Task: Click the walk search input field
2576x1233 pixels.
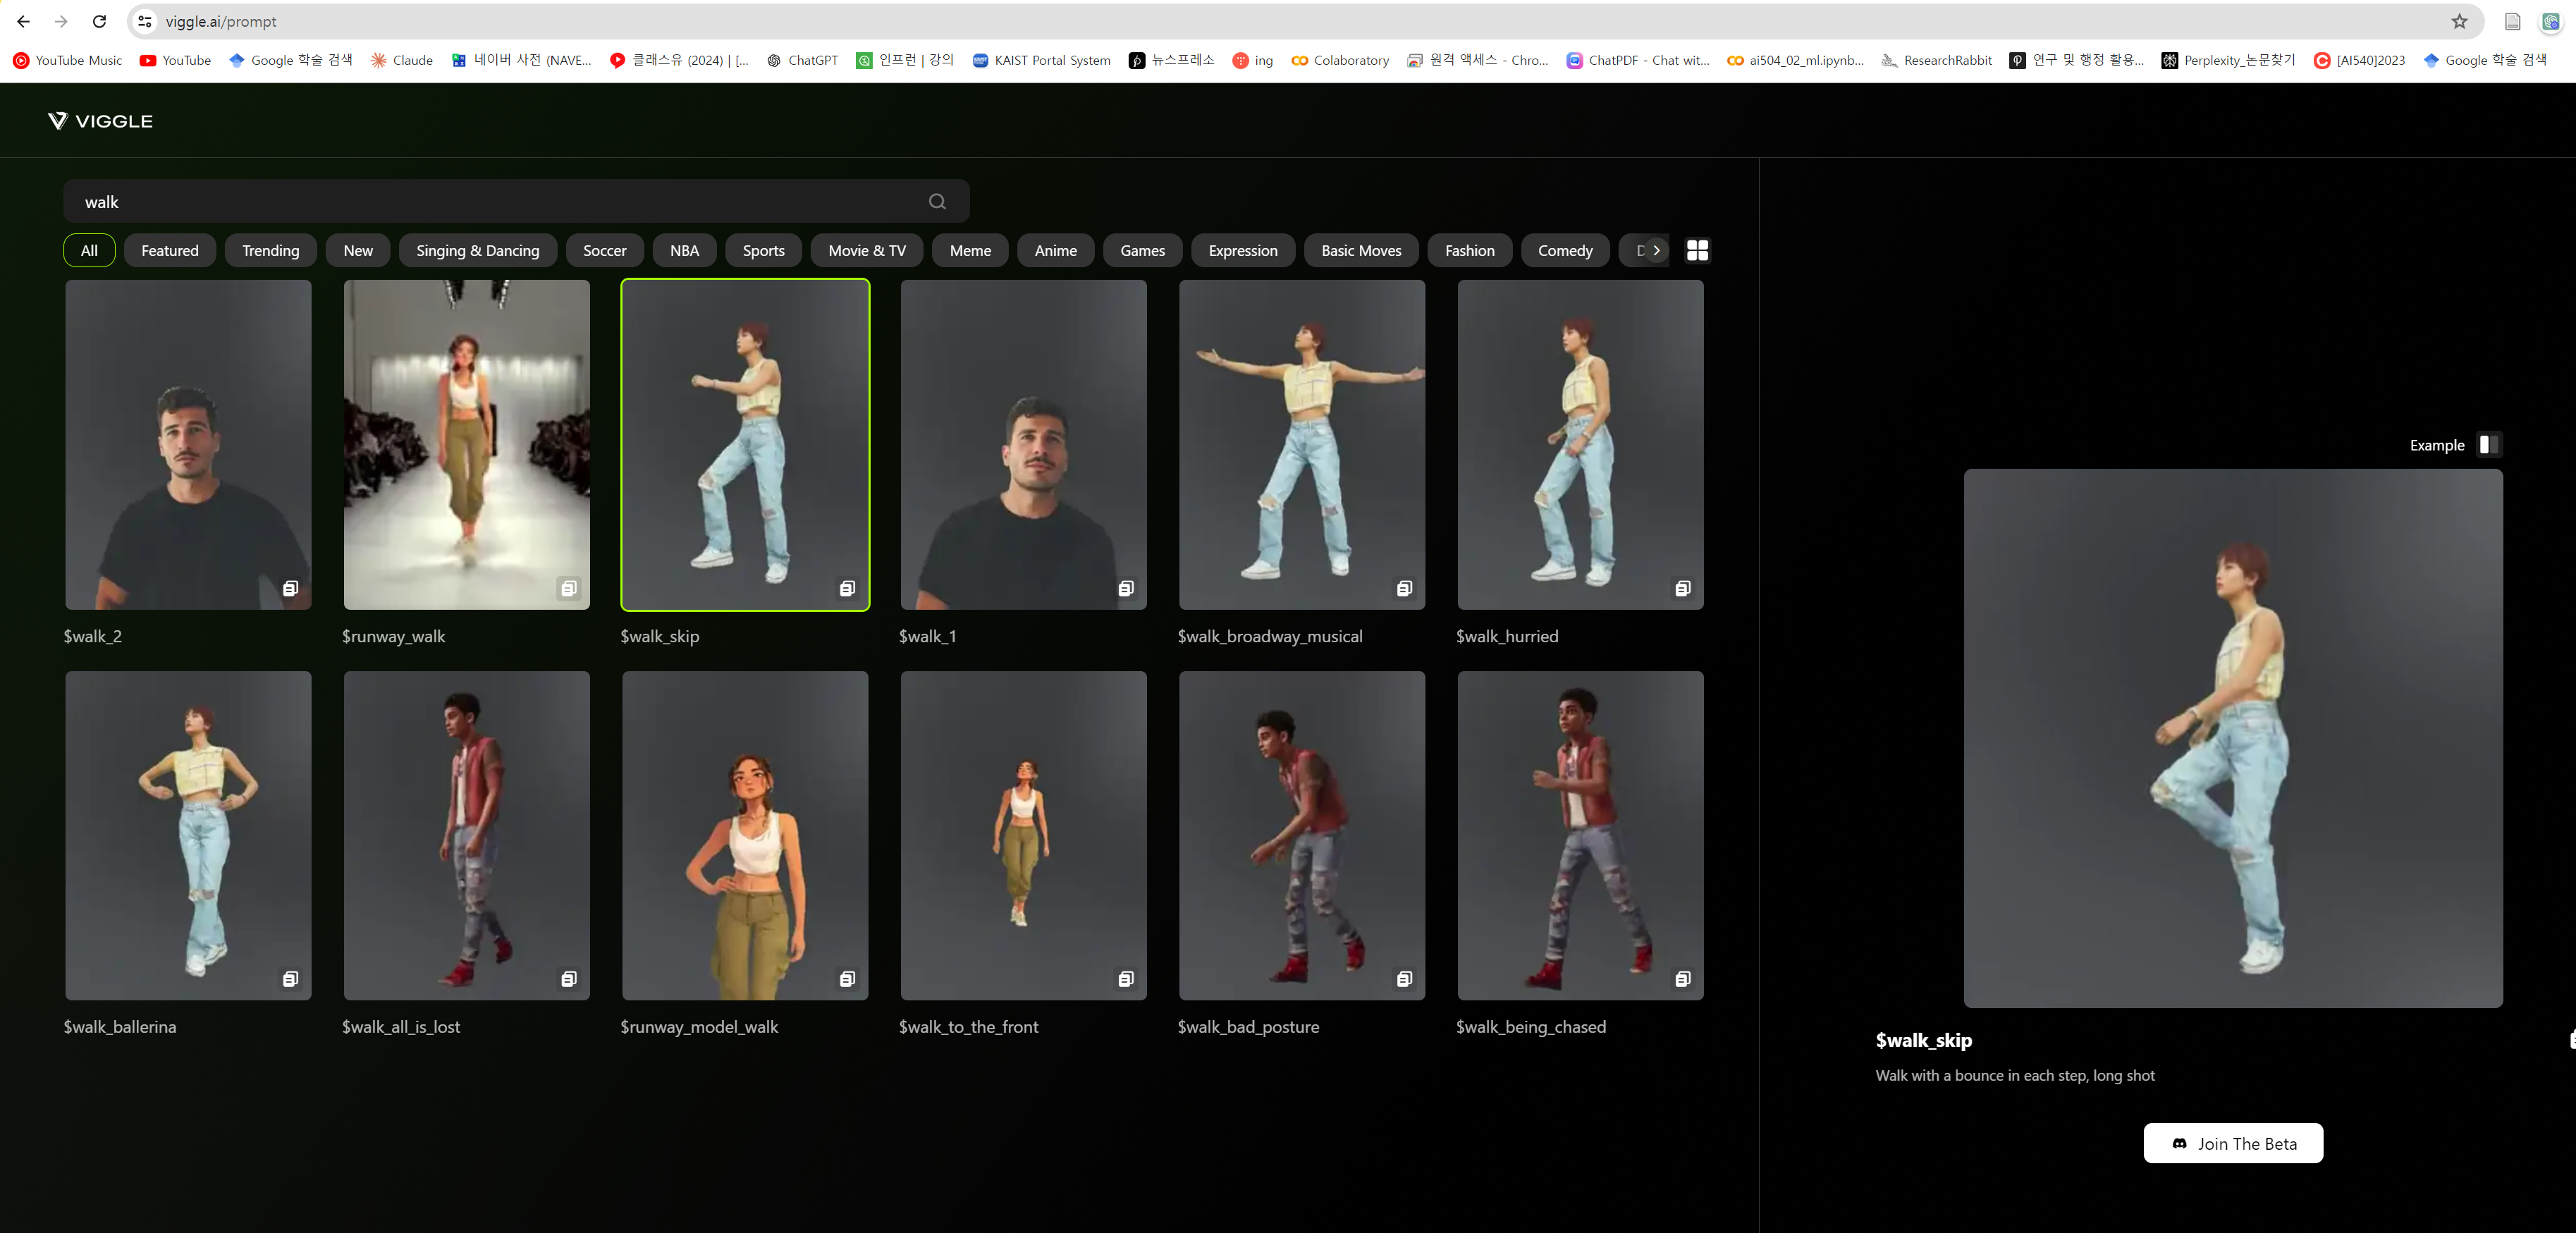Action: coord(500,201)
